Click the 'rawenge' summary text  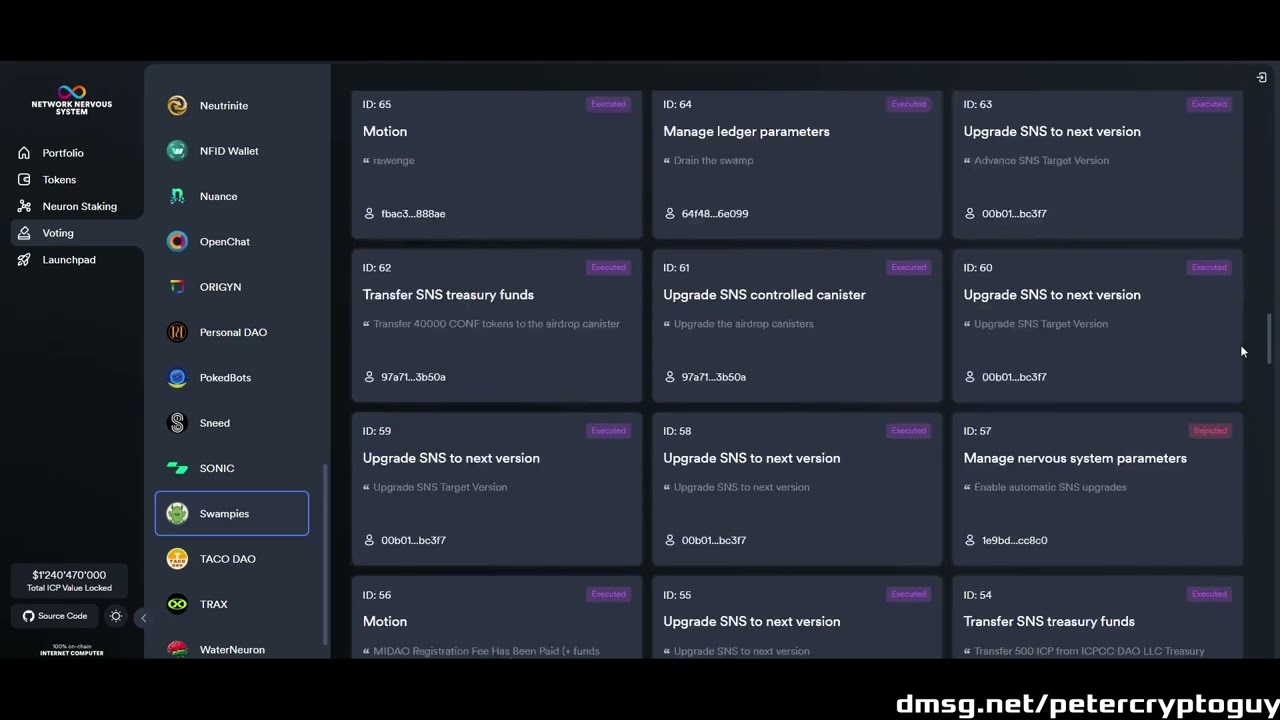(x=394, y=161)
